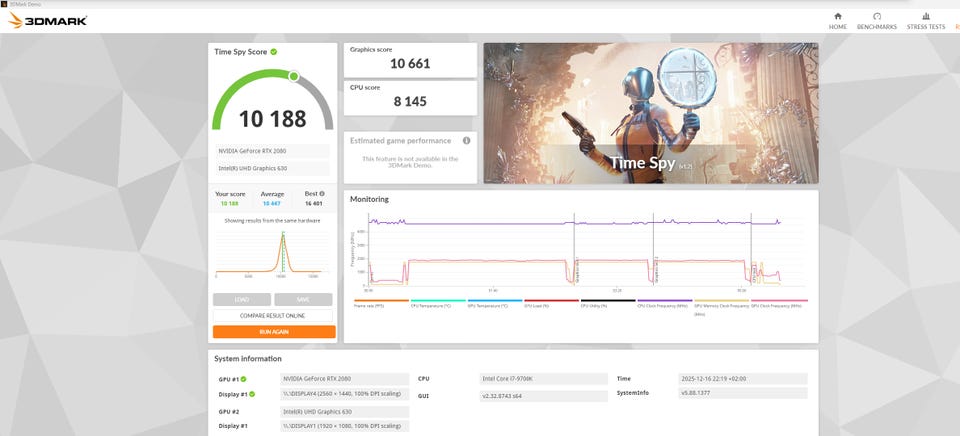The width and height of the screenshot is (960, 436).
Task: Go to HOME tab
Action: coord(838,27)
